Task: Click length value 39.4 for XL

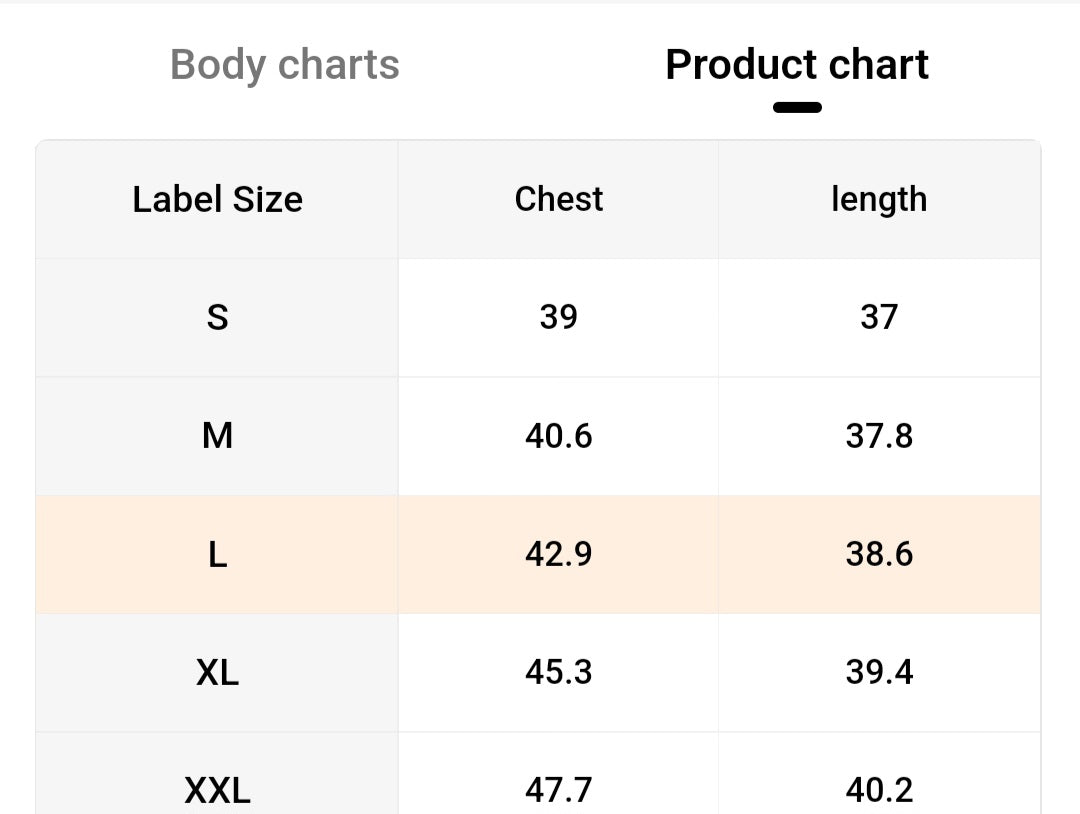Action: coord(879,672)
